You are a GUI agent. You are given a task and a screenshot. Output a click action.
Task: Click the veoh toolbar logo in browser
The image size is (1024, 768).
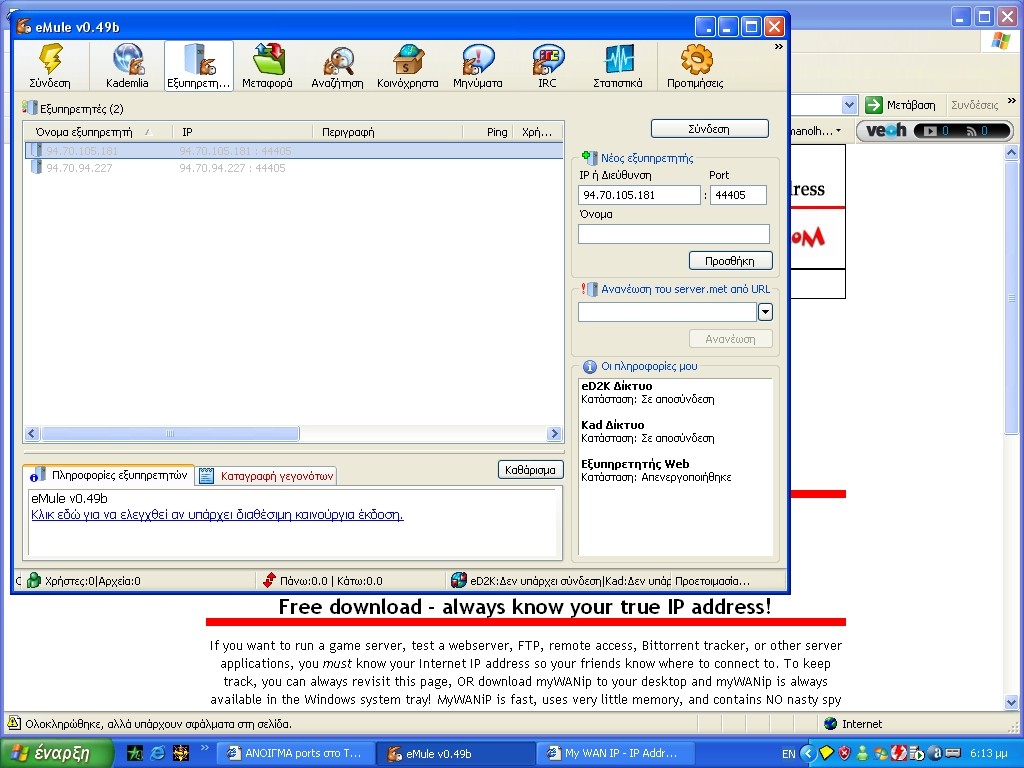coord(886,131)
